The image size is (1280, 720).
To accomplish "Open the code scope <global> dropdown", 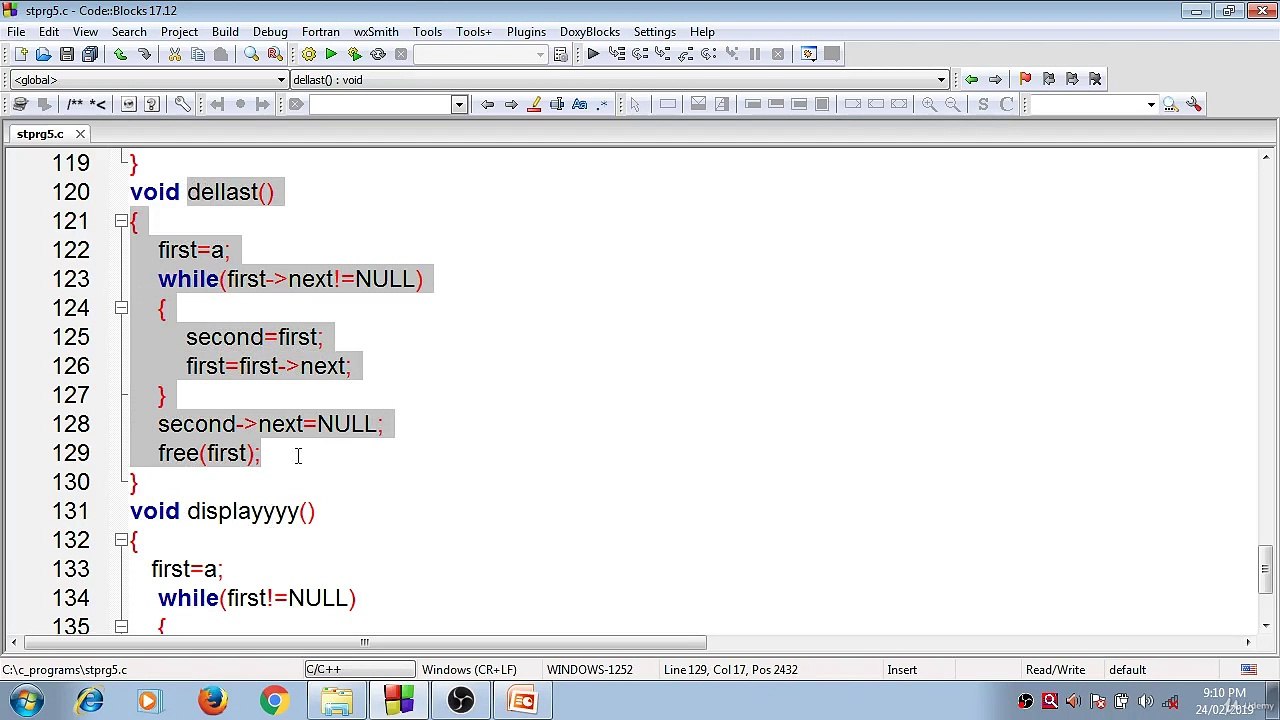I will tap(147, 80).
